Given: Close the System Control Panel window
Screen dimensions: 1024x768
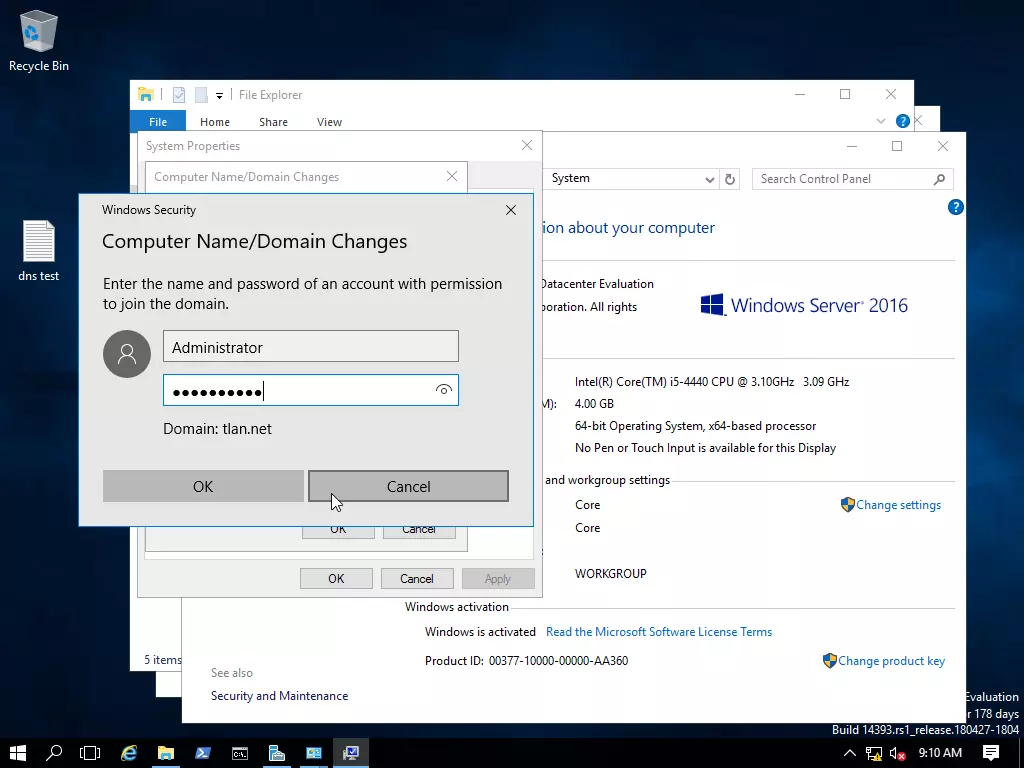Looking at the screenshot, I should pyautogui.click(x=943, y=146).
